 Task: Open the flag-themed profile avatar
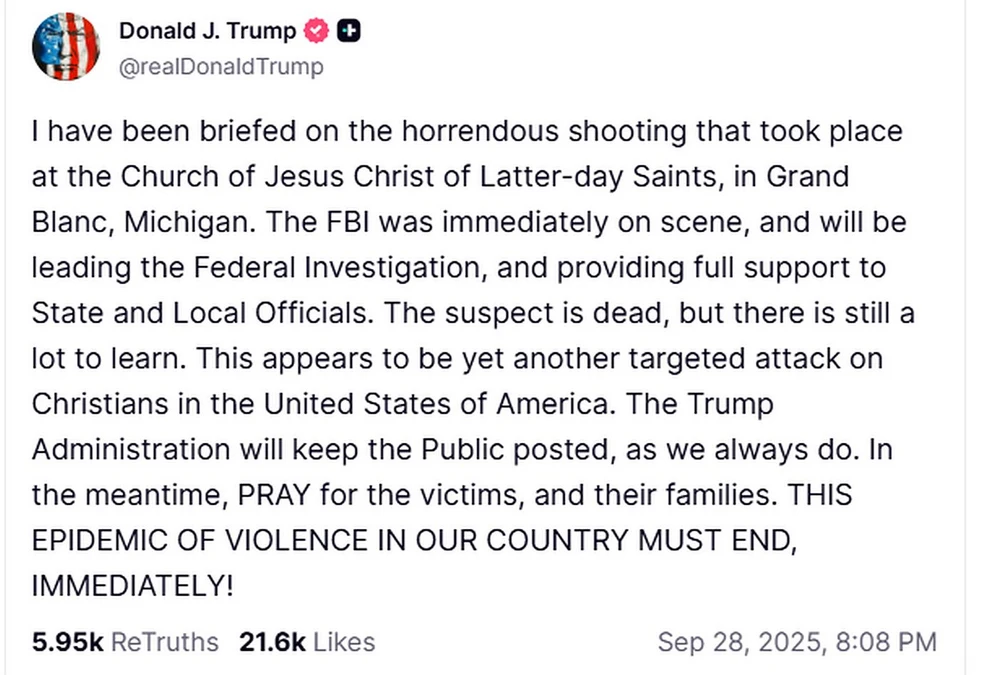tap(66, 47)
